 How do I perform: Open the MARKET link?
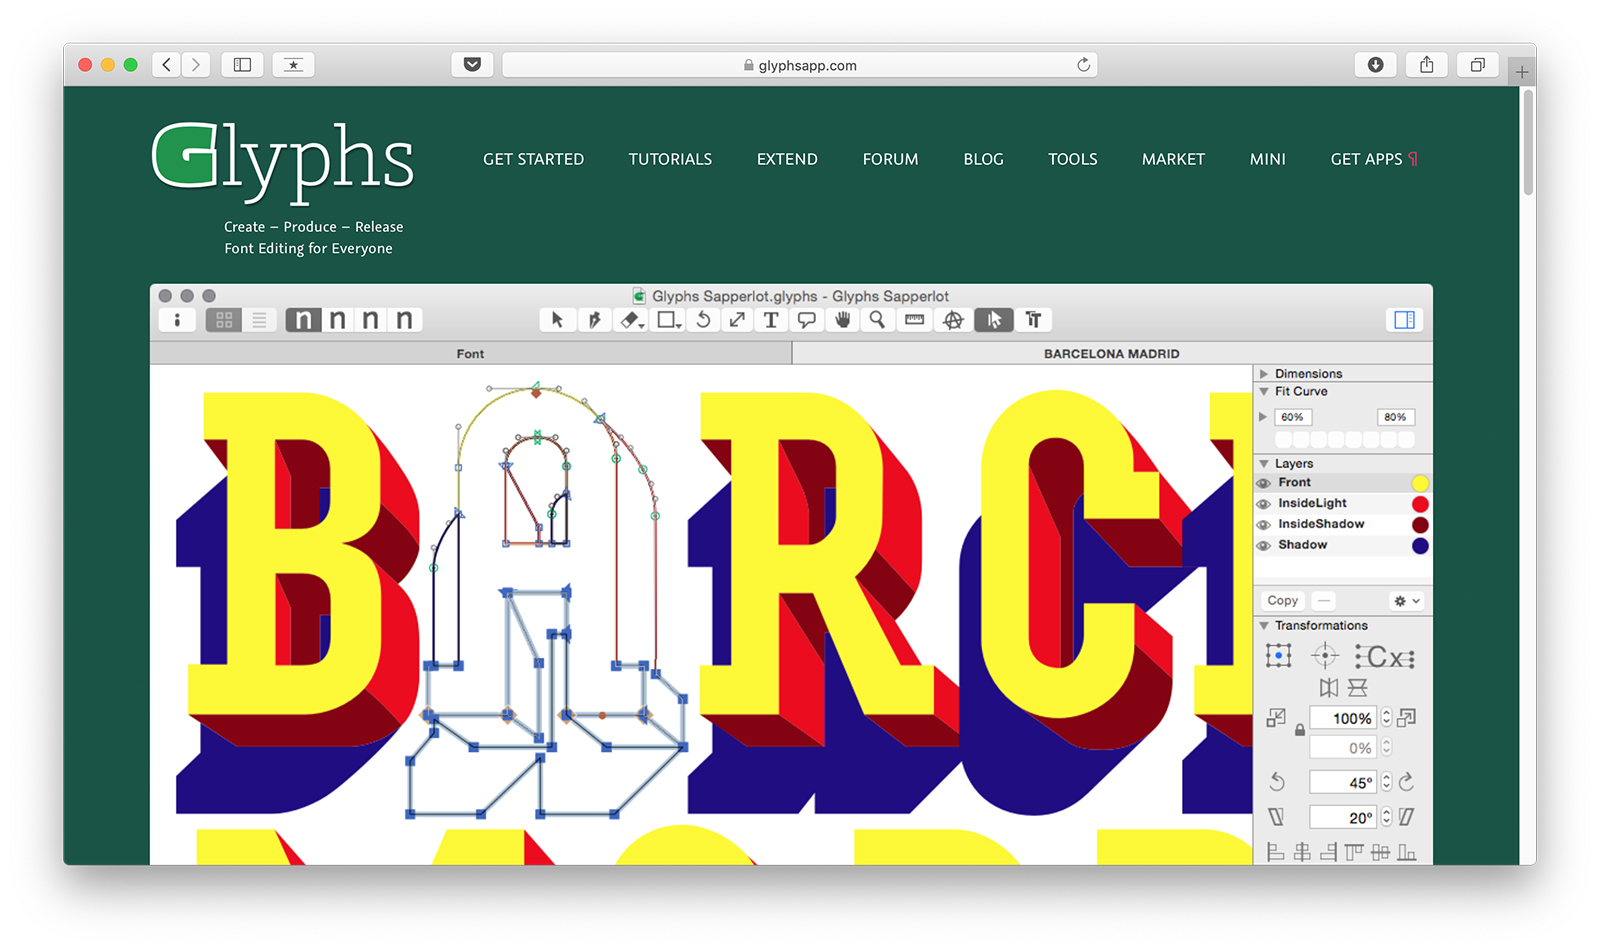1173,159
